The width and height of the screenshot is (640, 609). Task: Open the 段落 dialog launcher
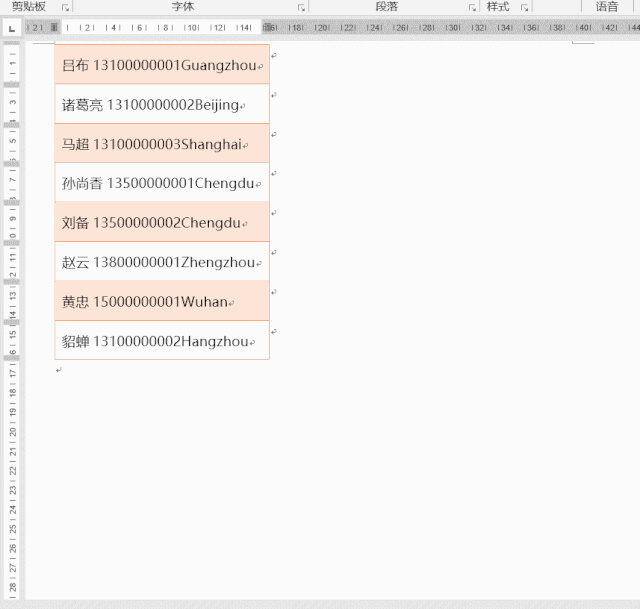click(x=472, y=7)
